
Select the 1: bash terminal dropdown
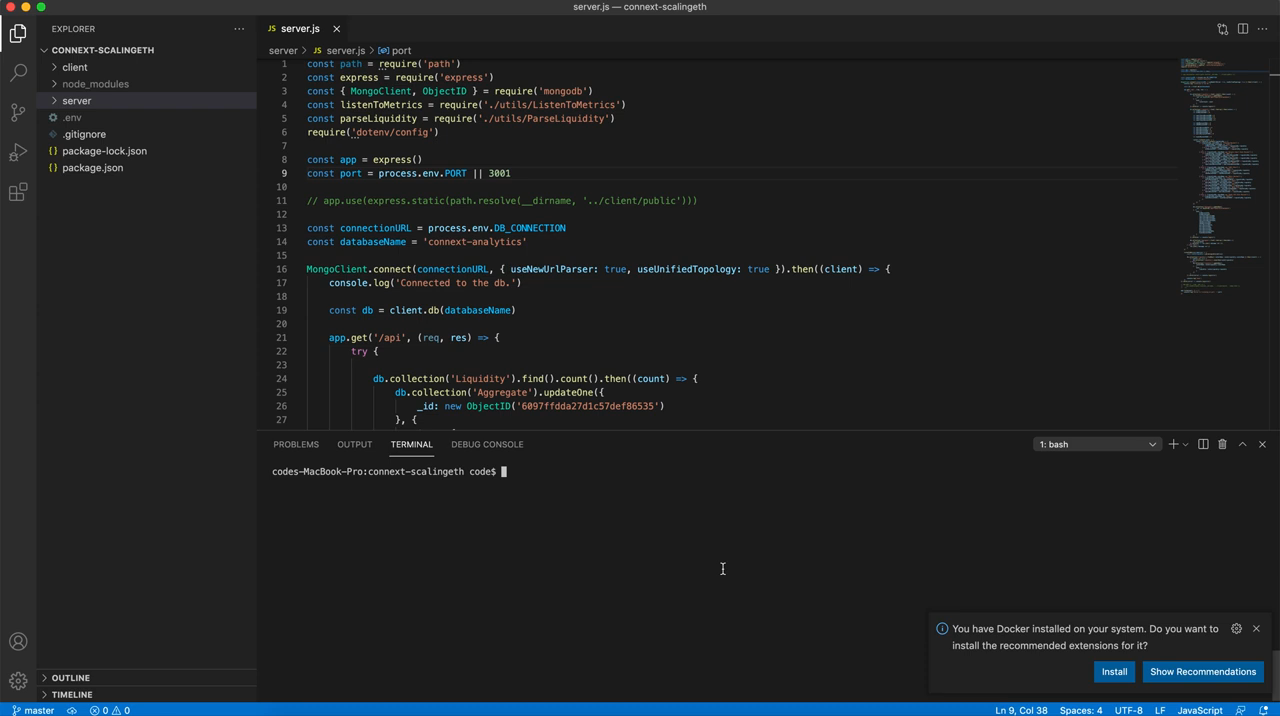(1097, 444)
